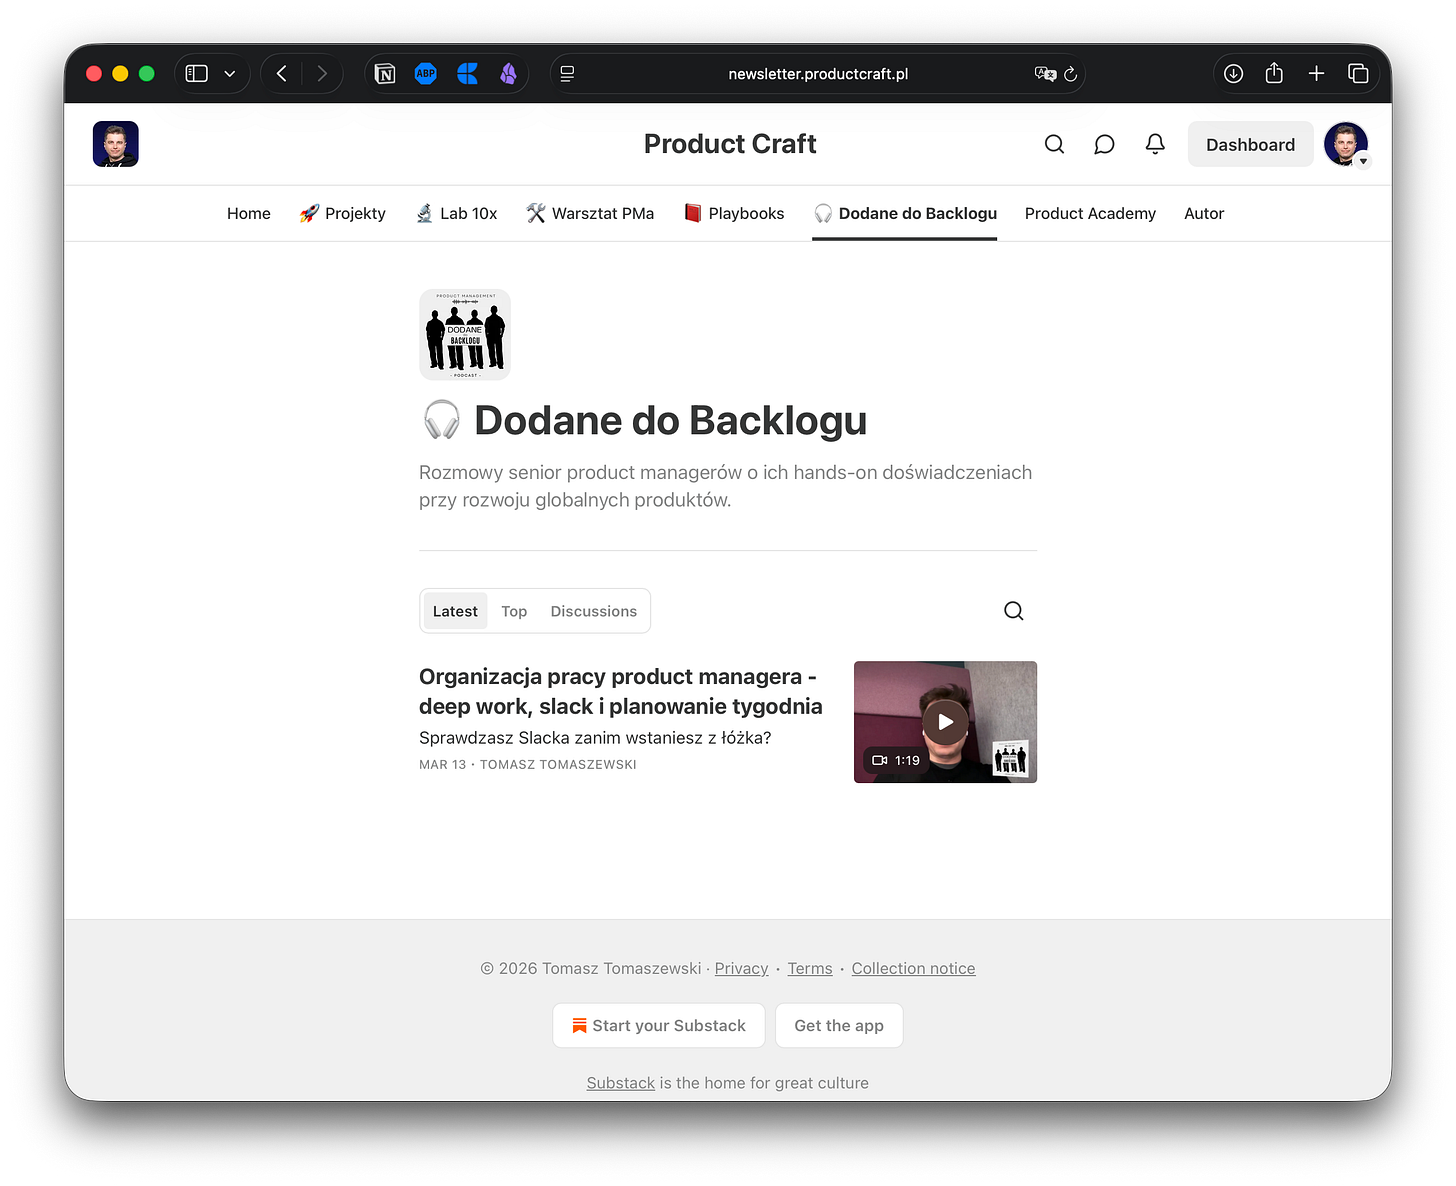Open the Lab 10x nav tab

click(456, 213)
